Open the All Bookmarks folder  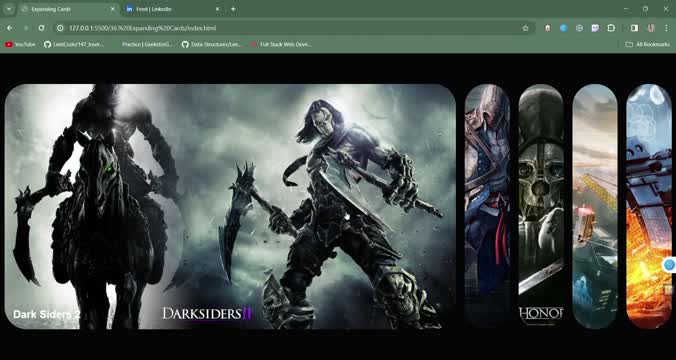point(648,44)
